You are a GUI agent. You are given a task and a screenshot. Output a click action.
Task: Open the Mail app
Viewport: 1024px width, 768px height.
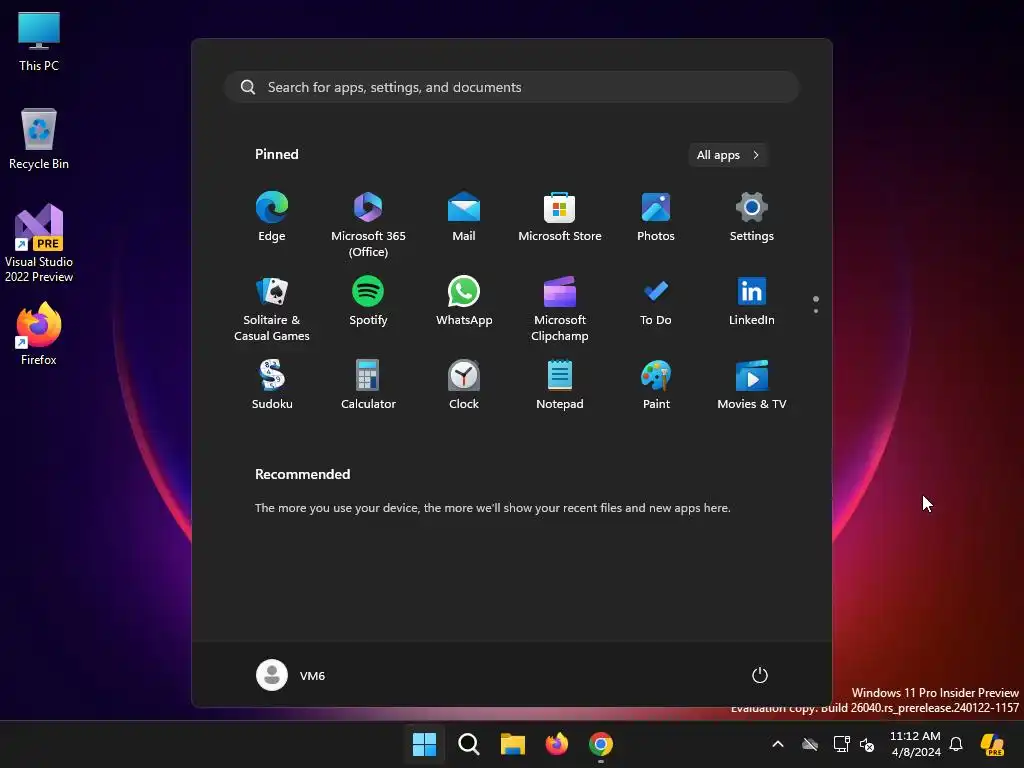464,217
